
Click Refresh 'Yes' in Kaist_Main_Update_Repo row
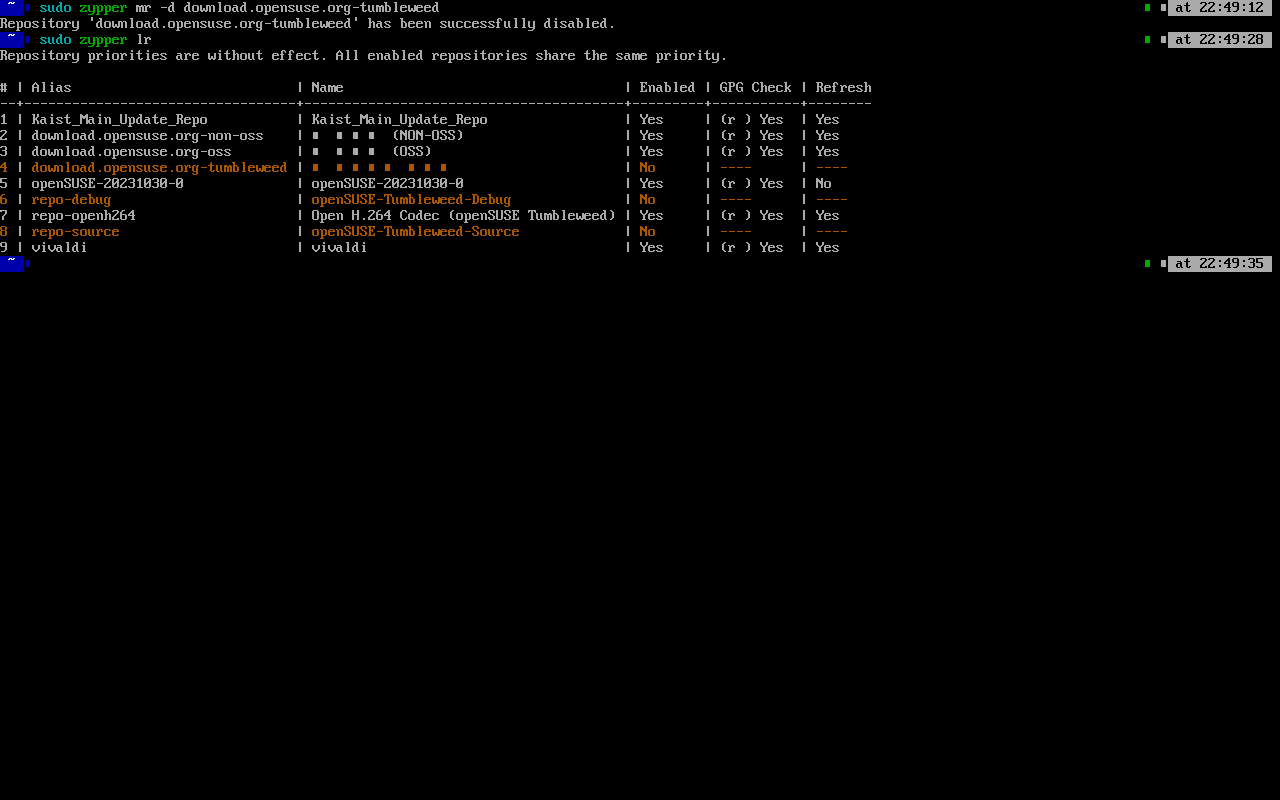(x=828, y=120)
